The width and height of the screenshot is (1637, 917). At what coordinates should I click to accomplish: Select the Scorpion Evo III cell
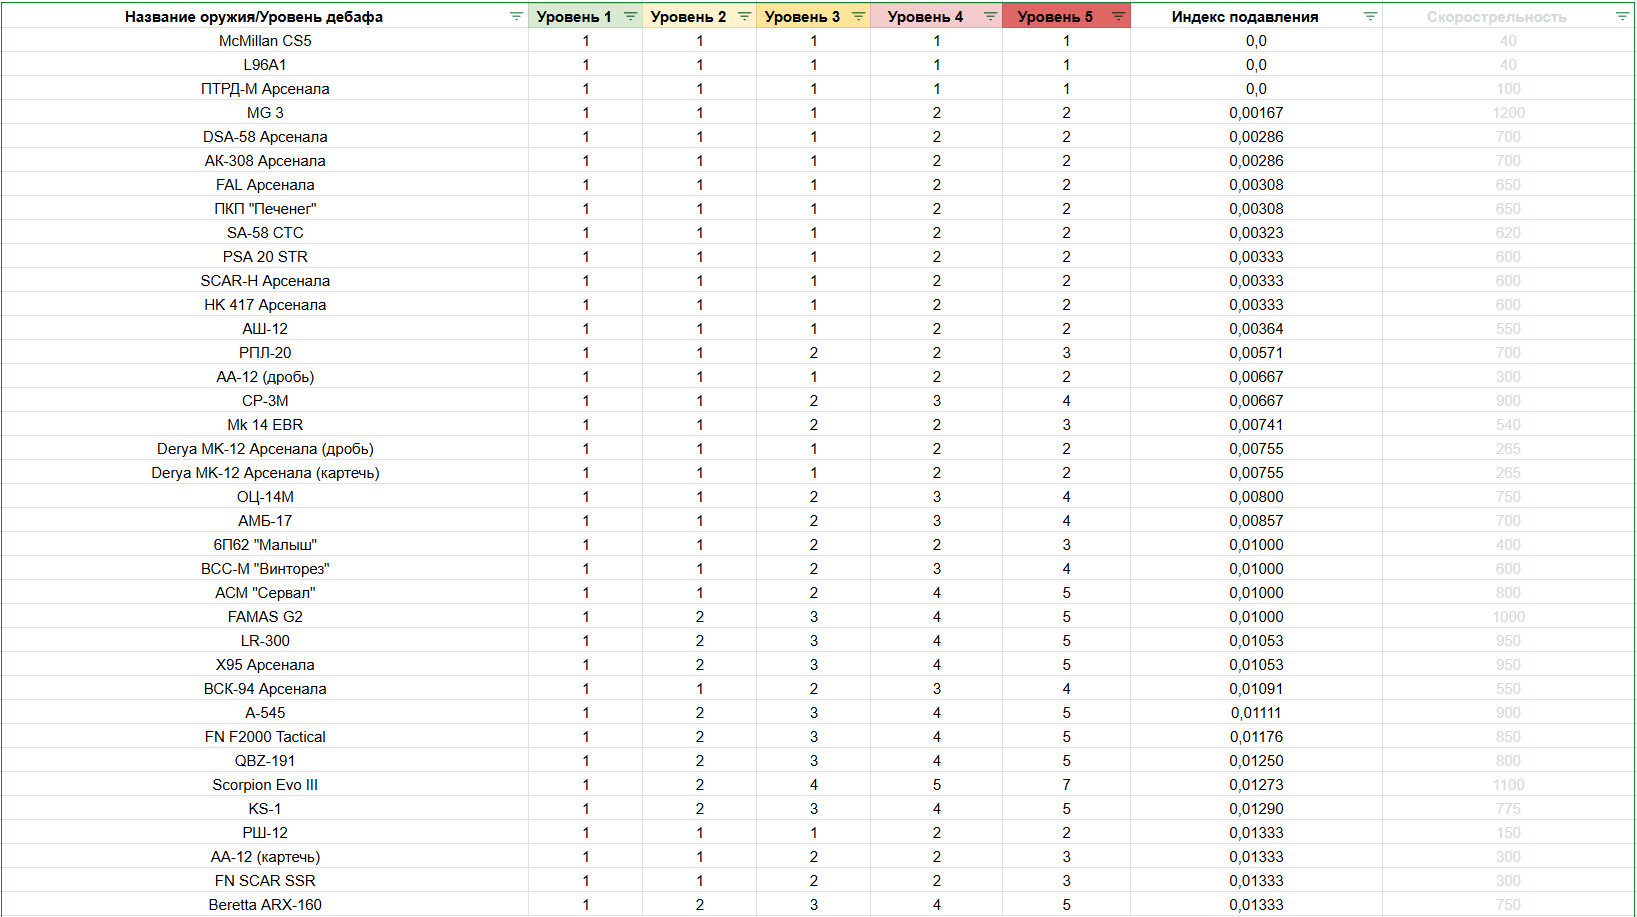(x=265, y=785)
